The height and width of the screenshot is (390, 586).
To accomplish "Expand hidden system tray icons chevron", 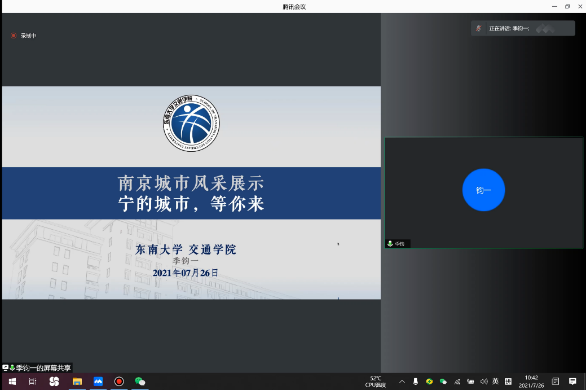I will tap(402, 381).
